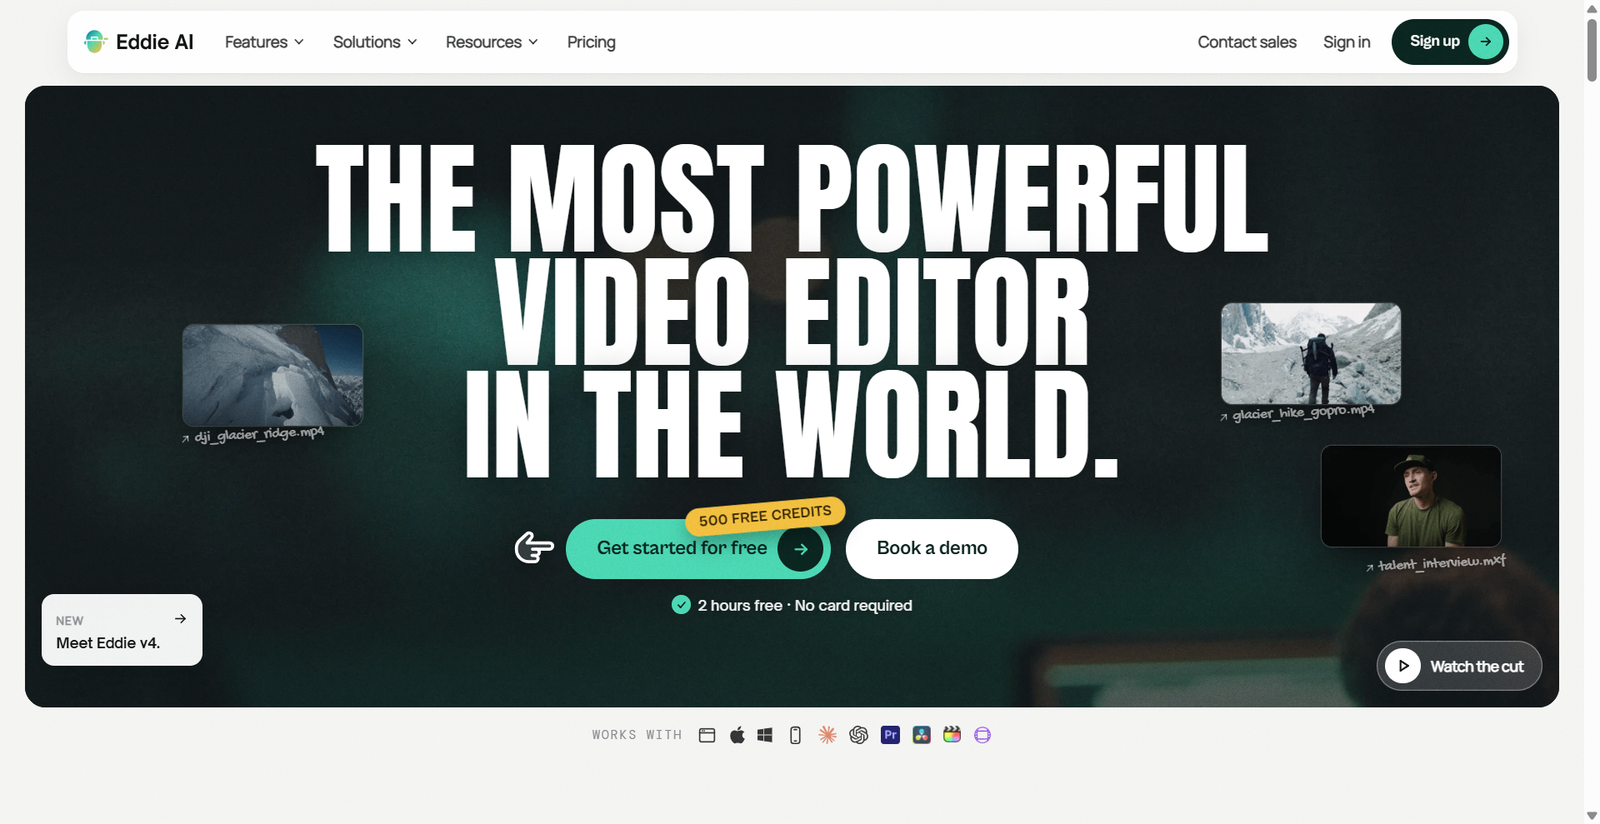
Task: Click the Sign in link
Action: pyautogui.click(x=1346, y=42)
